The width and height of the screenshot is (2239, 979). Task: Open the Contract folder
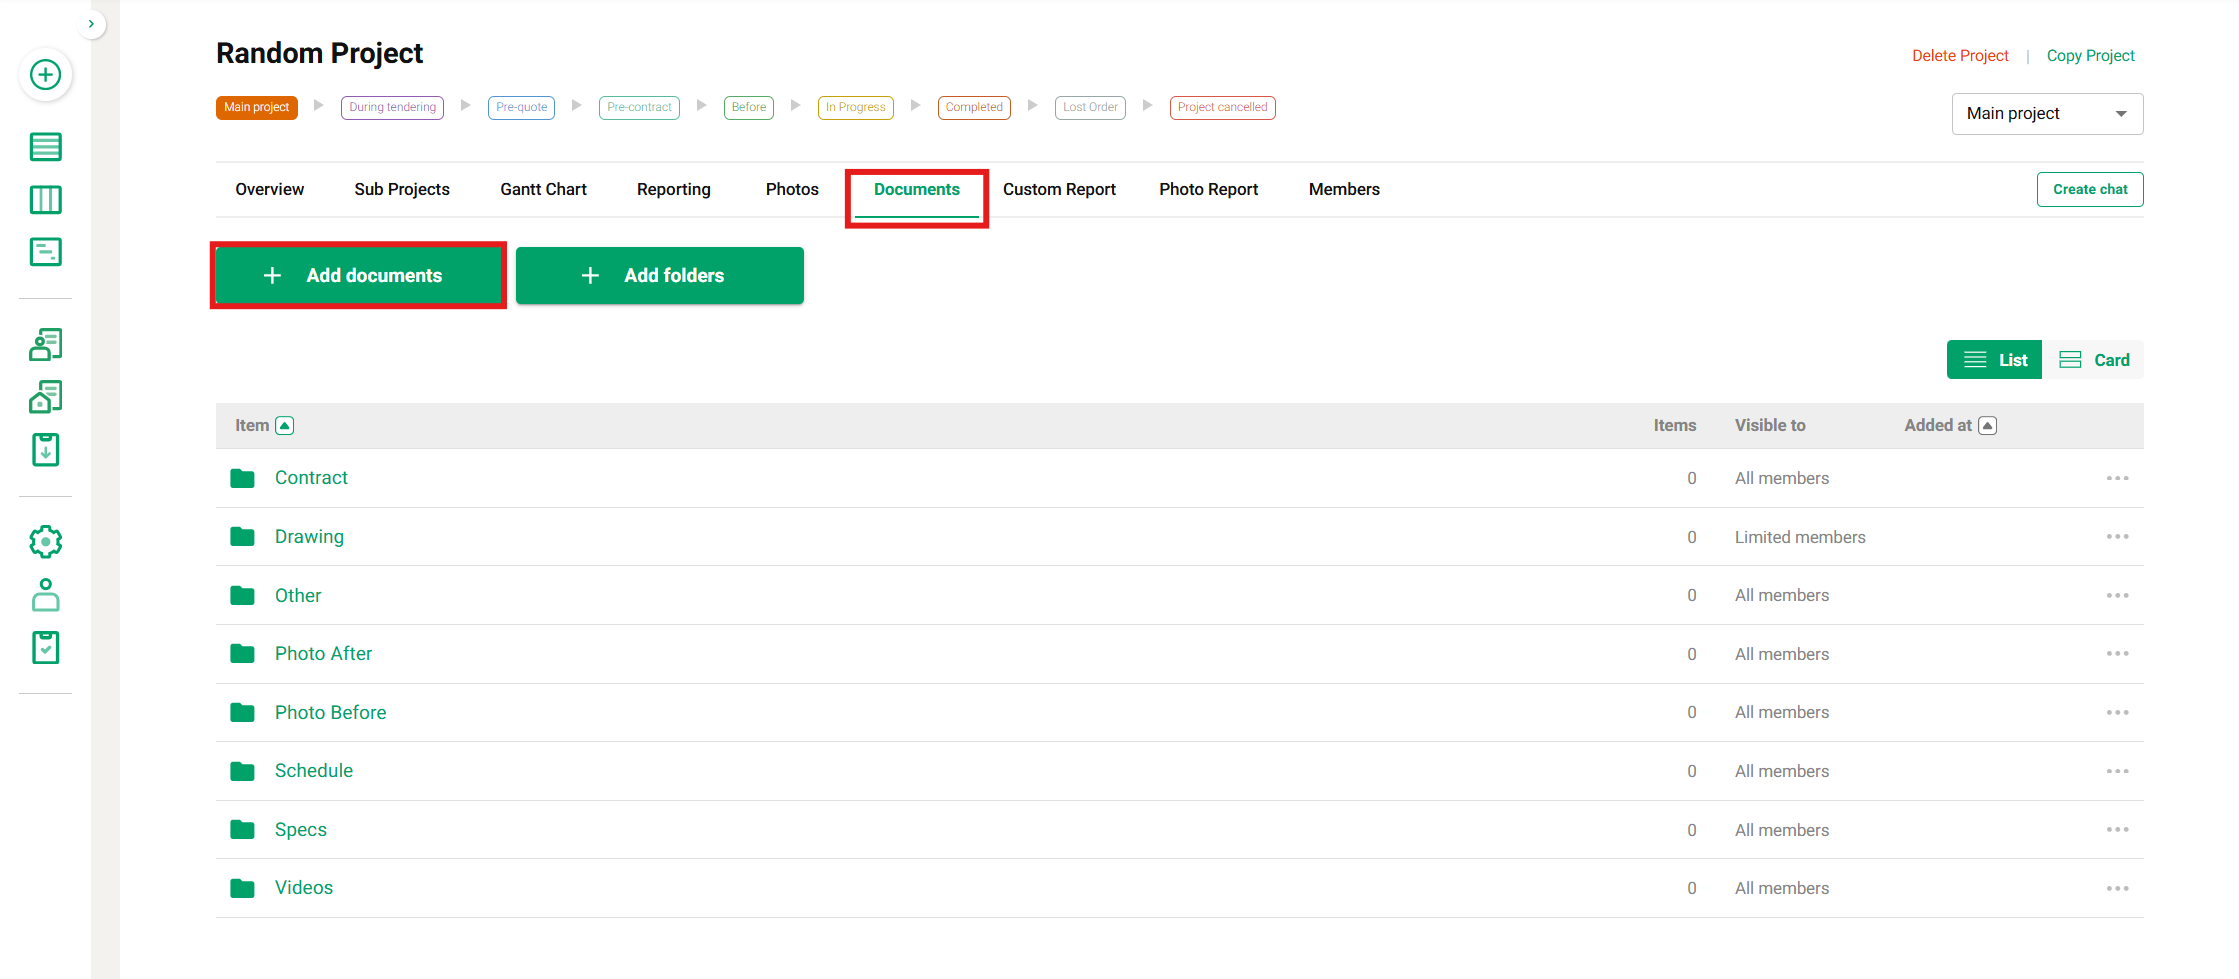(x=311, y=478)
